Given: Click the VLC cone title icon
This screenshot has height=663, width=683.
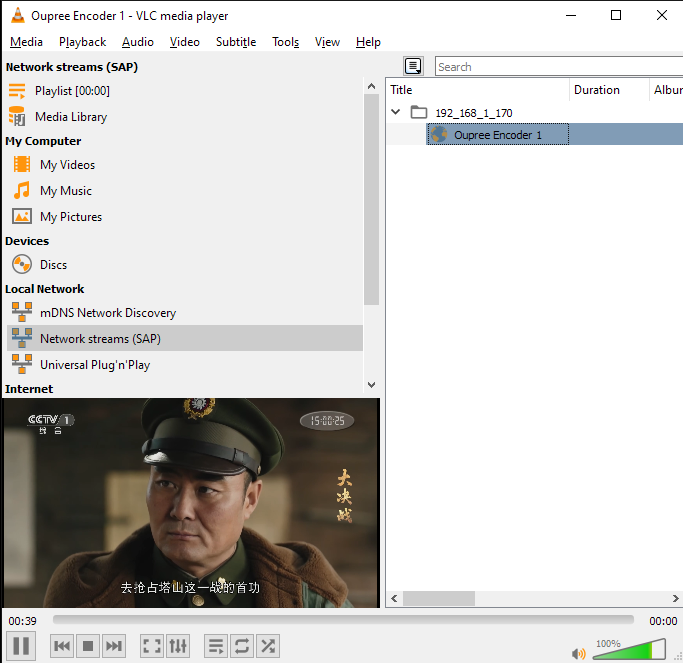Looking at the screenshot, I should tap(17, 15).
